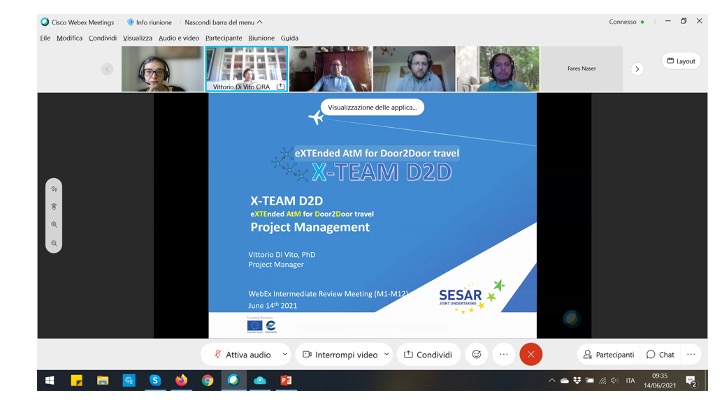Click the ITA language indicator
Image resolution: width=720 pixels, height=405 pixels.
pyautogui.click(x=630, y=380)
